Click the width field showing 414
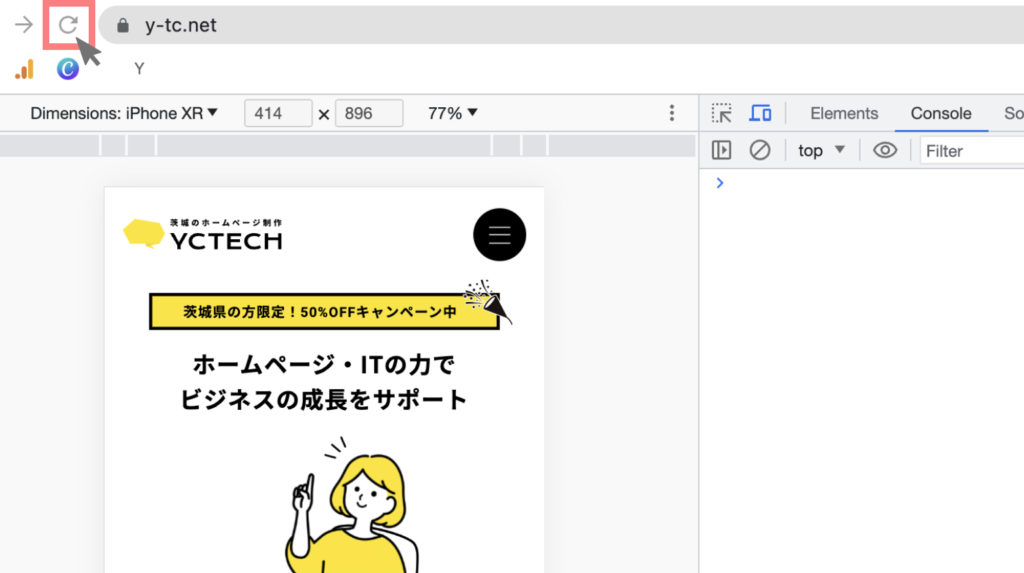Image resolution: width=1024 pixels, height=573 pixels. tap(277, 113)
